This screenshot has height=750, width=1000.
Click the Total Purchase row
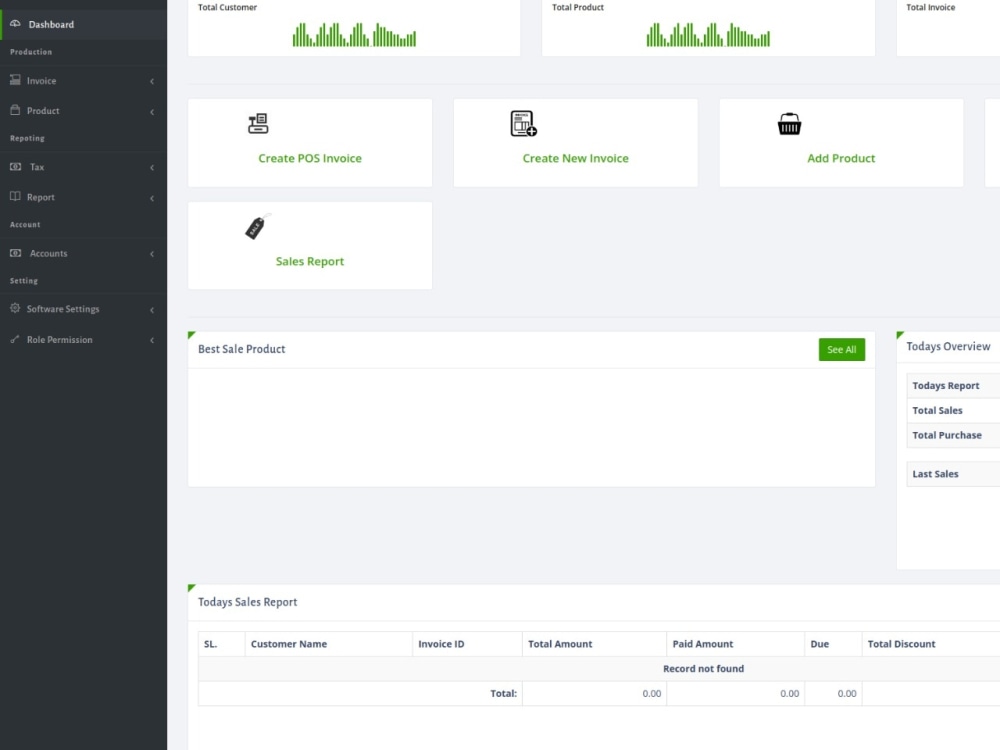pyautogui.click(x=953, y=435)
